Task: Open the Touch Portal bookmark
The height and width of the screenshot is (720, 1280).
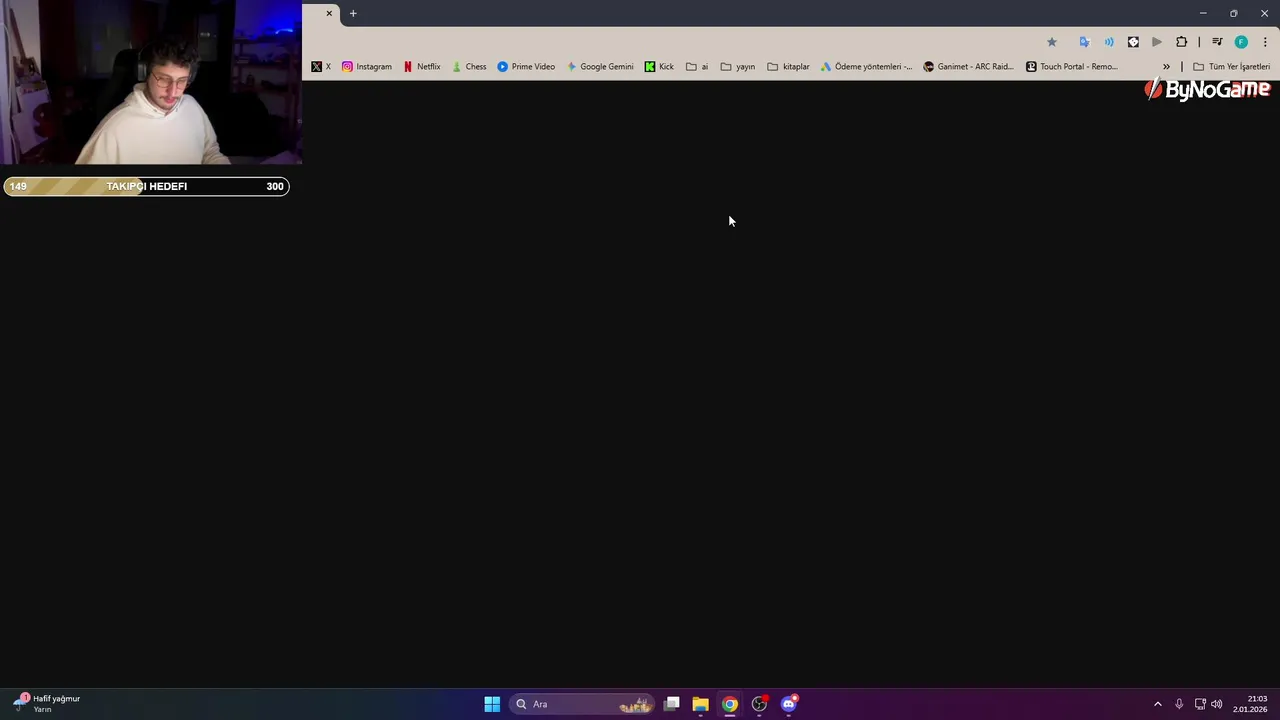Action: pyautogui.click(x=1072, y=67)
